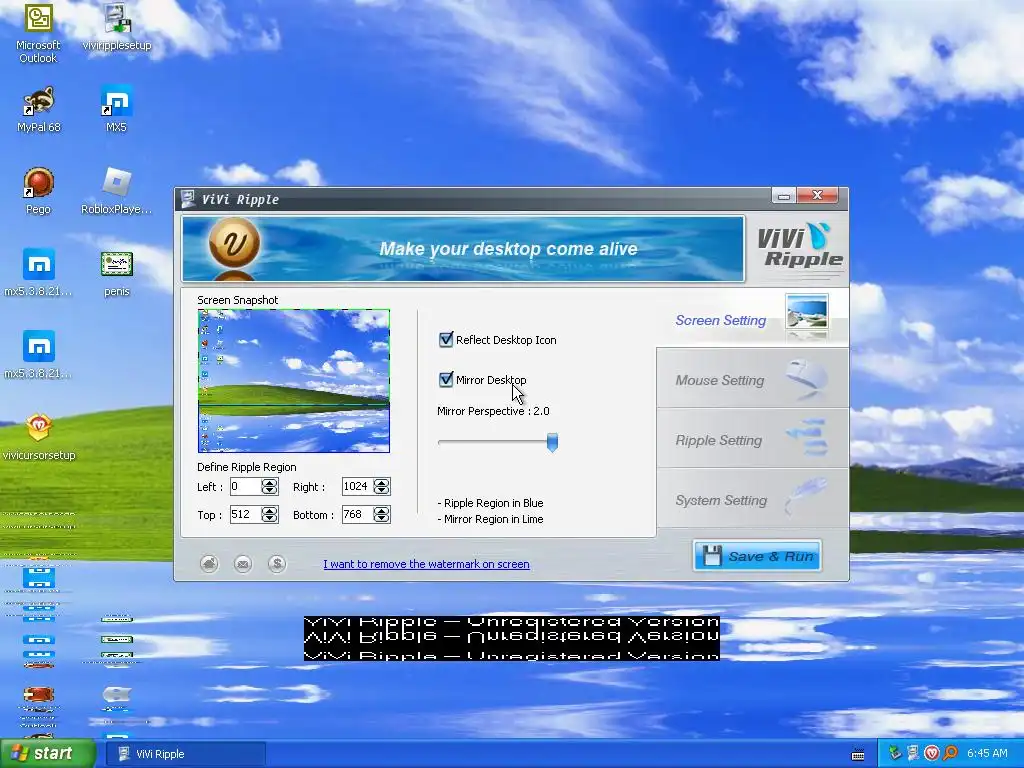Select the vivicursorsetup desktop icon
This screenshot has height=768, width=1024.
click(x=38, y=436)
